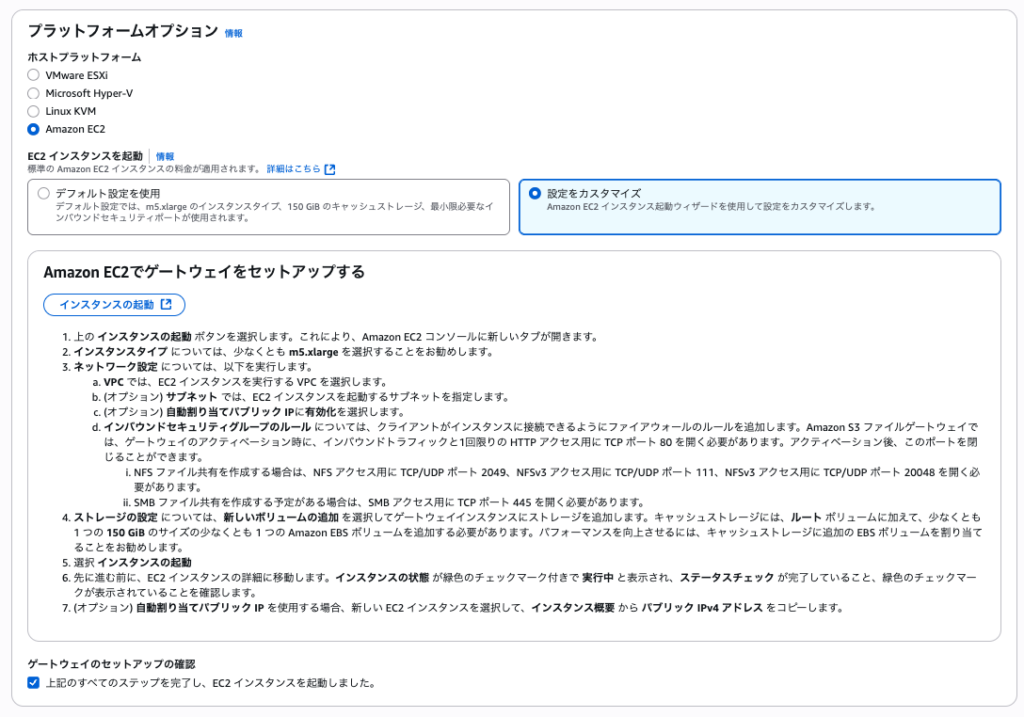Click the bold "ネットワーク設定" text in step 3
This screenshot has height=717, width=1024.
click(116, 367)
